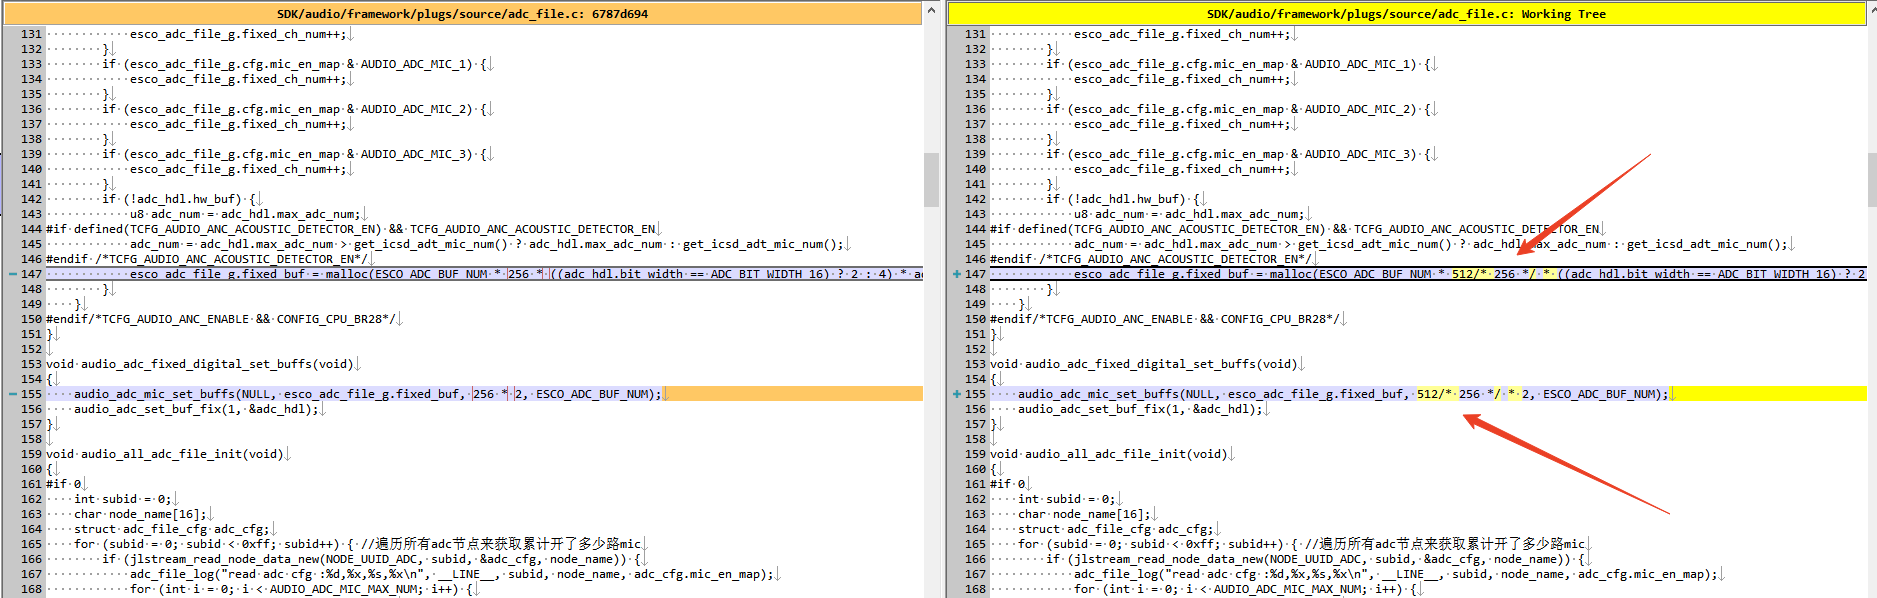The width and height of the screenshot is (1877, 598).
Task: Click the left pane vertical scrollbar thumb
Action: pos(931,179)
